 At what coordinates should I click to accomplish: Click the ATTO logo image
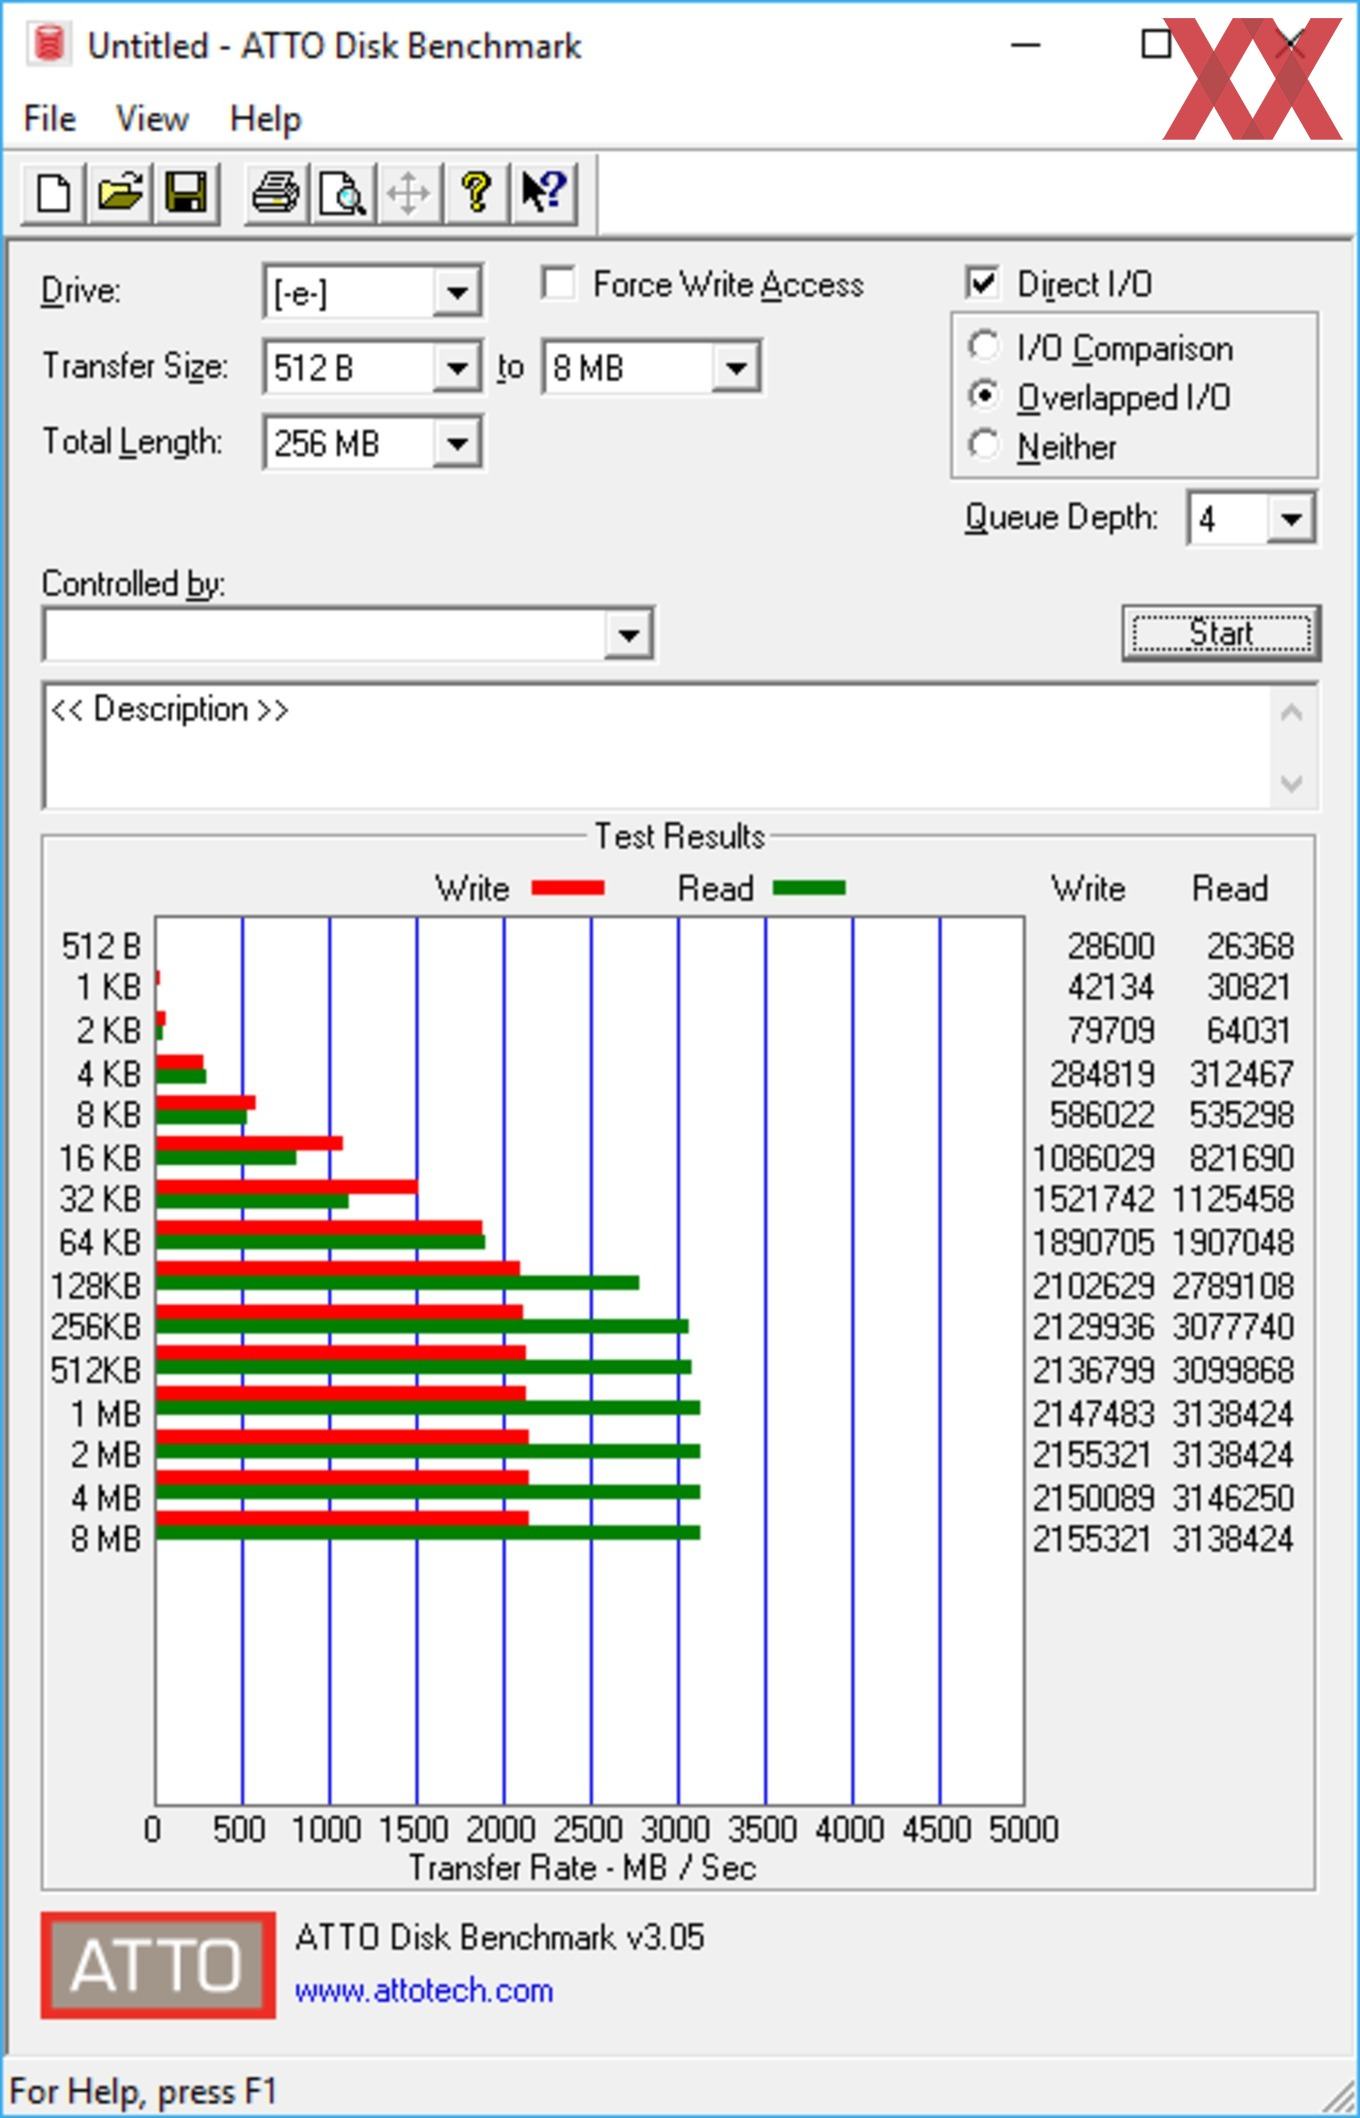[x=158, y=1964]
